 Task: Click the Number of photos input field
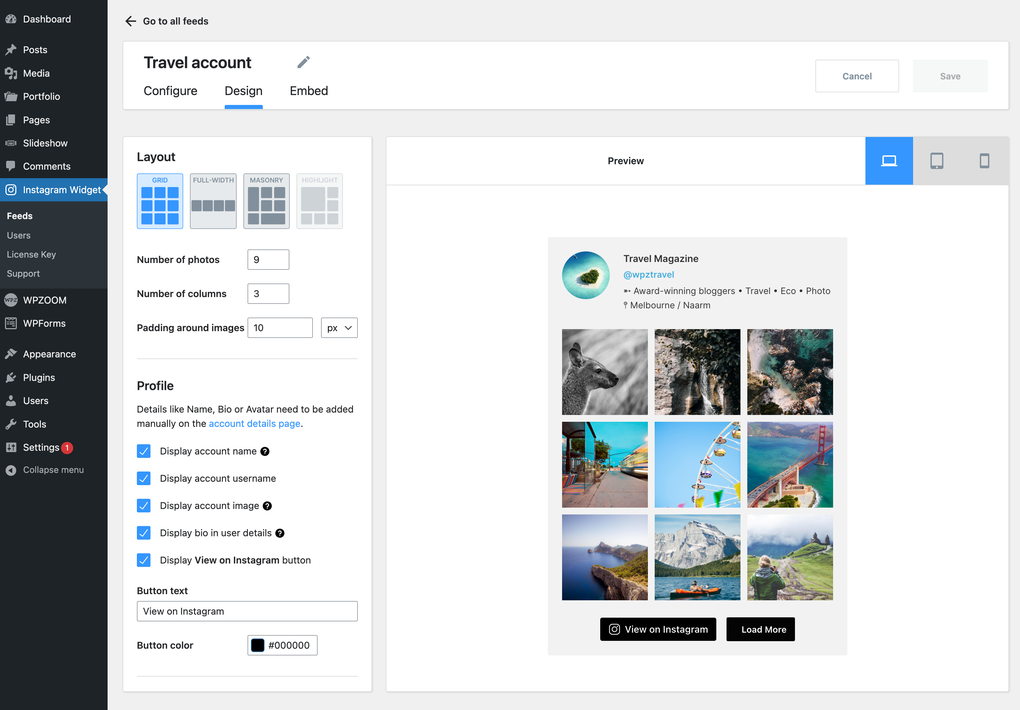tap(268, 259)
